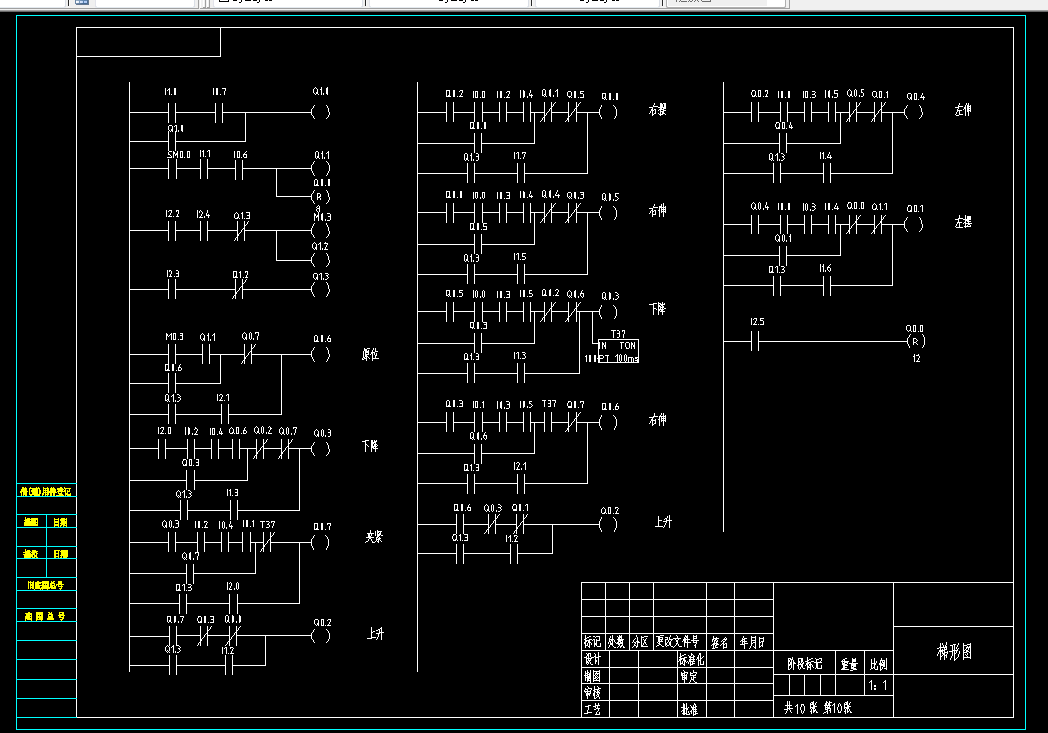1048x733 pixels.
Task: Select the 批准 label
Action: 689,709
